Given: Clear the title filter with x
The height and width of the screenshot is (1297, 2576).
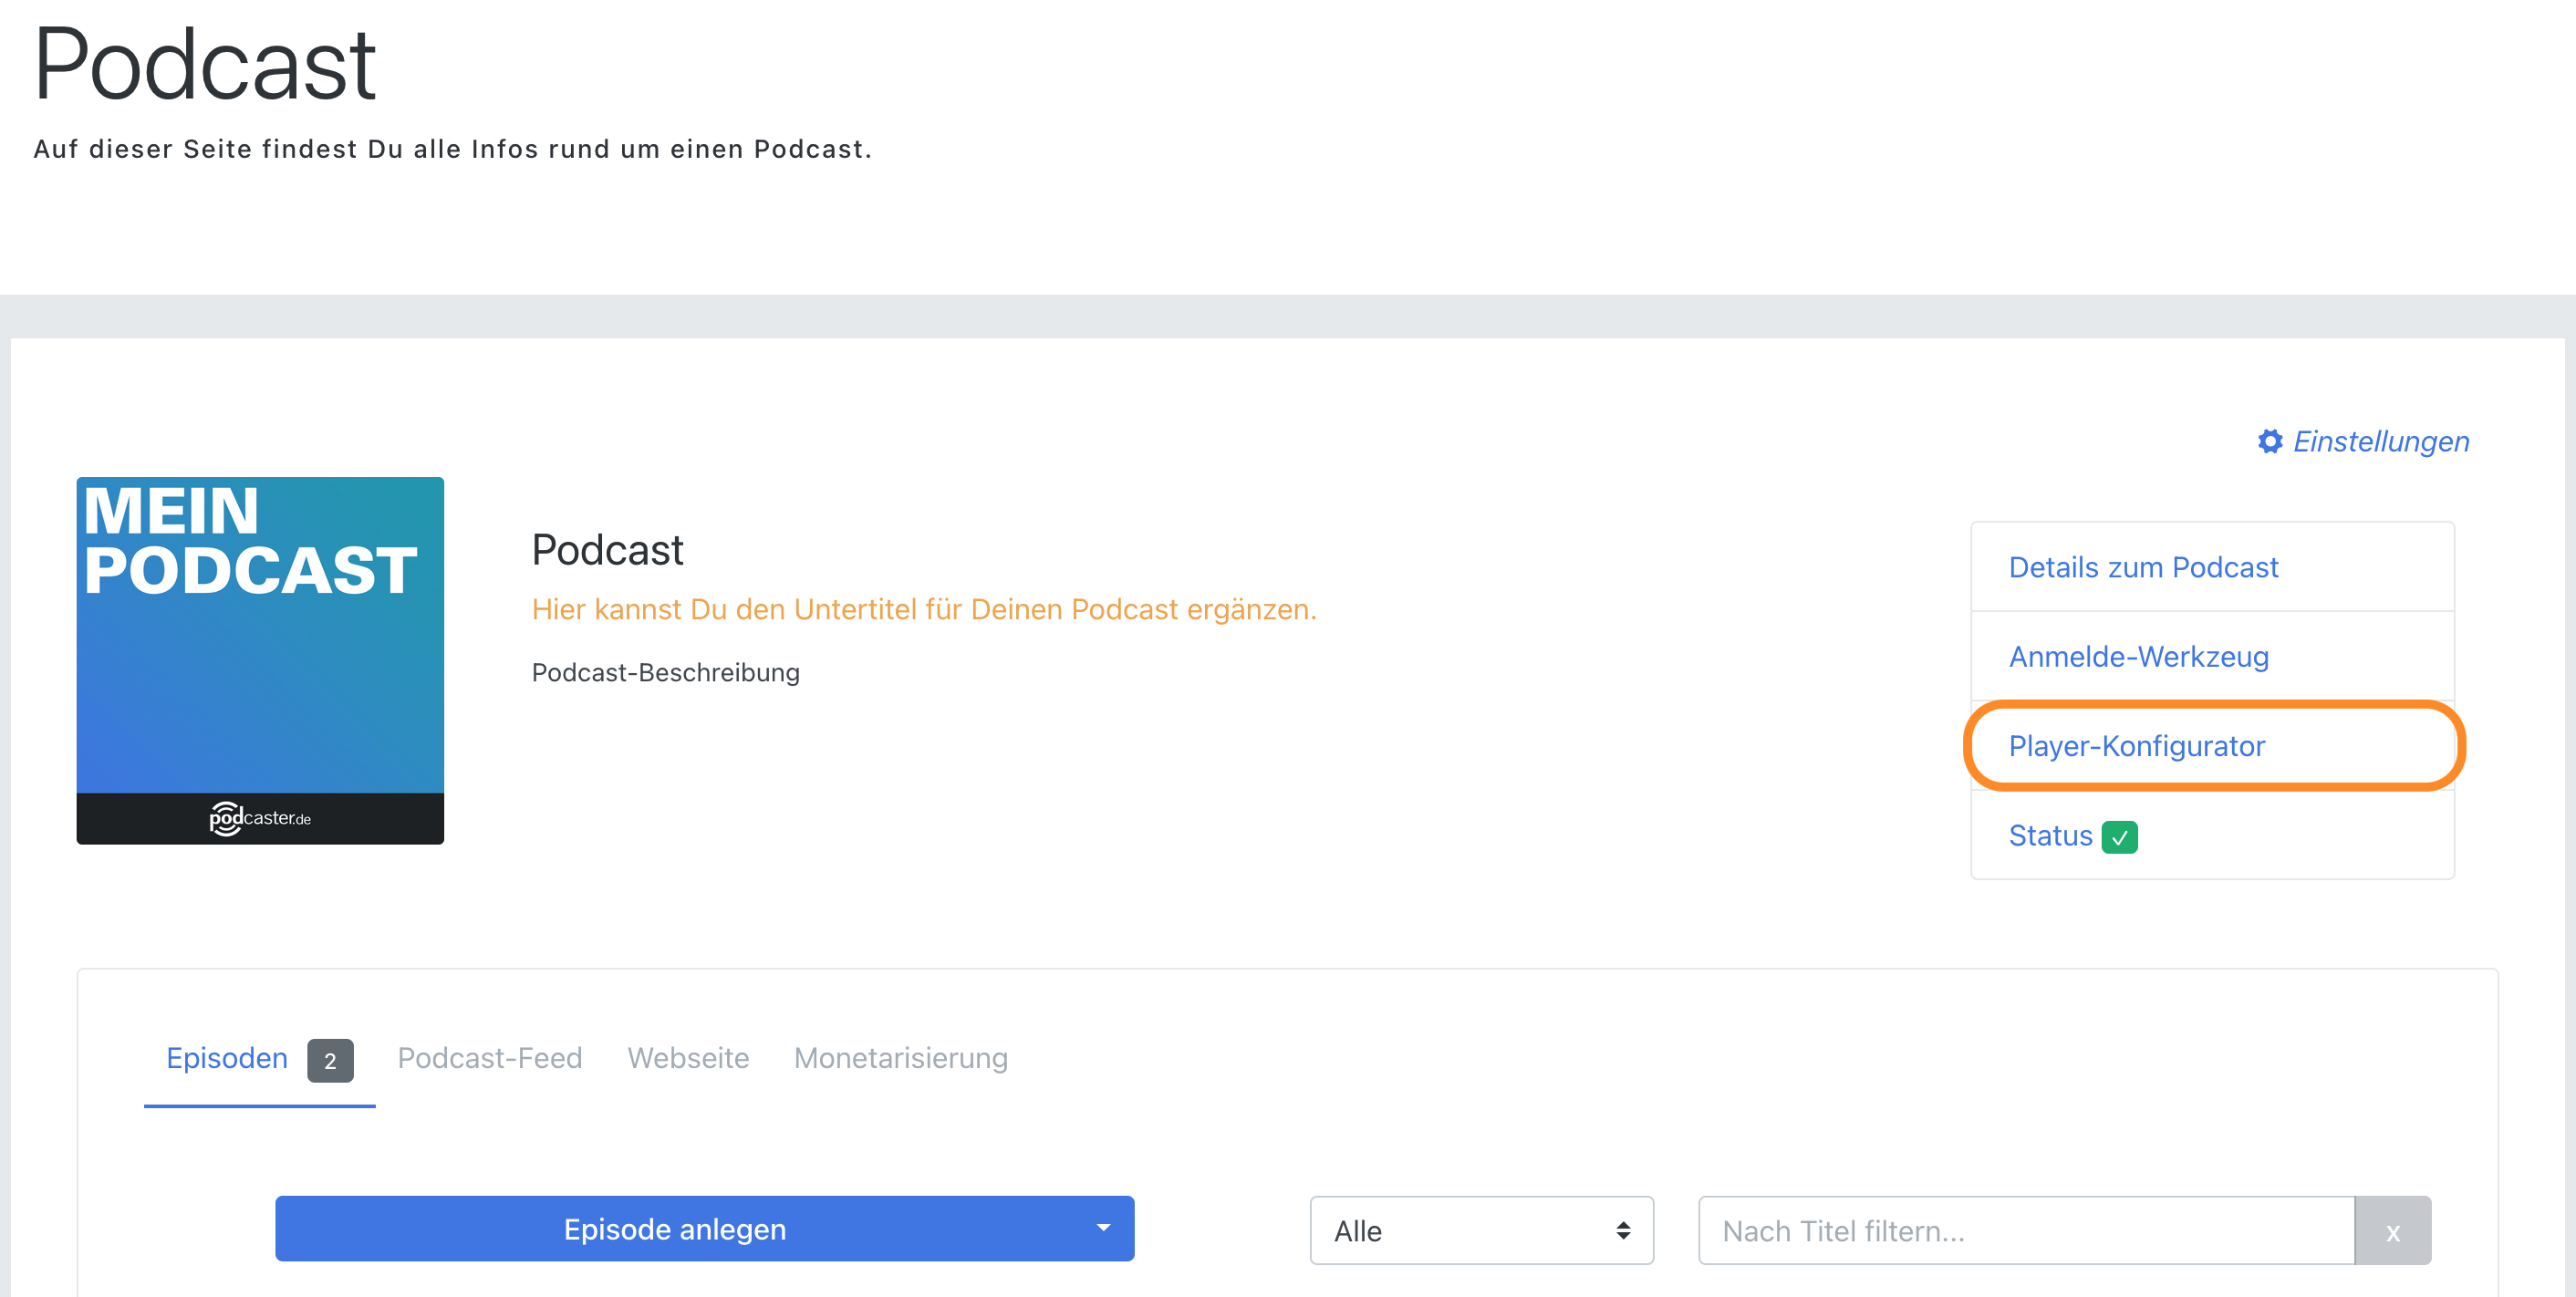Looking at the screenshot, I should click(2393, 1231).
